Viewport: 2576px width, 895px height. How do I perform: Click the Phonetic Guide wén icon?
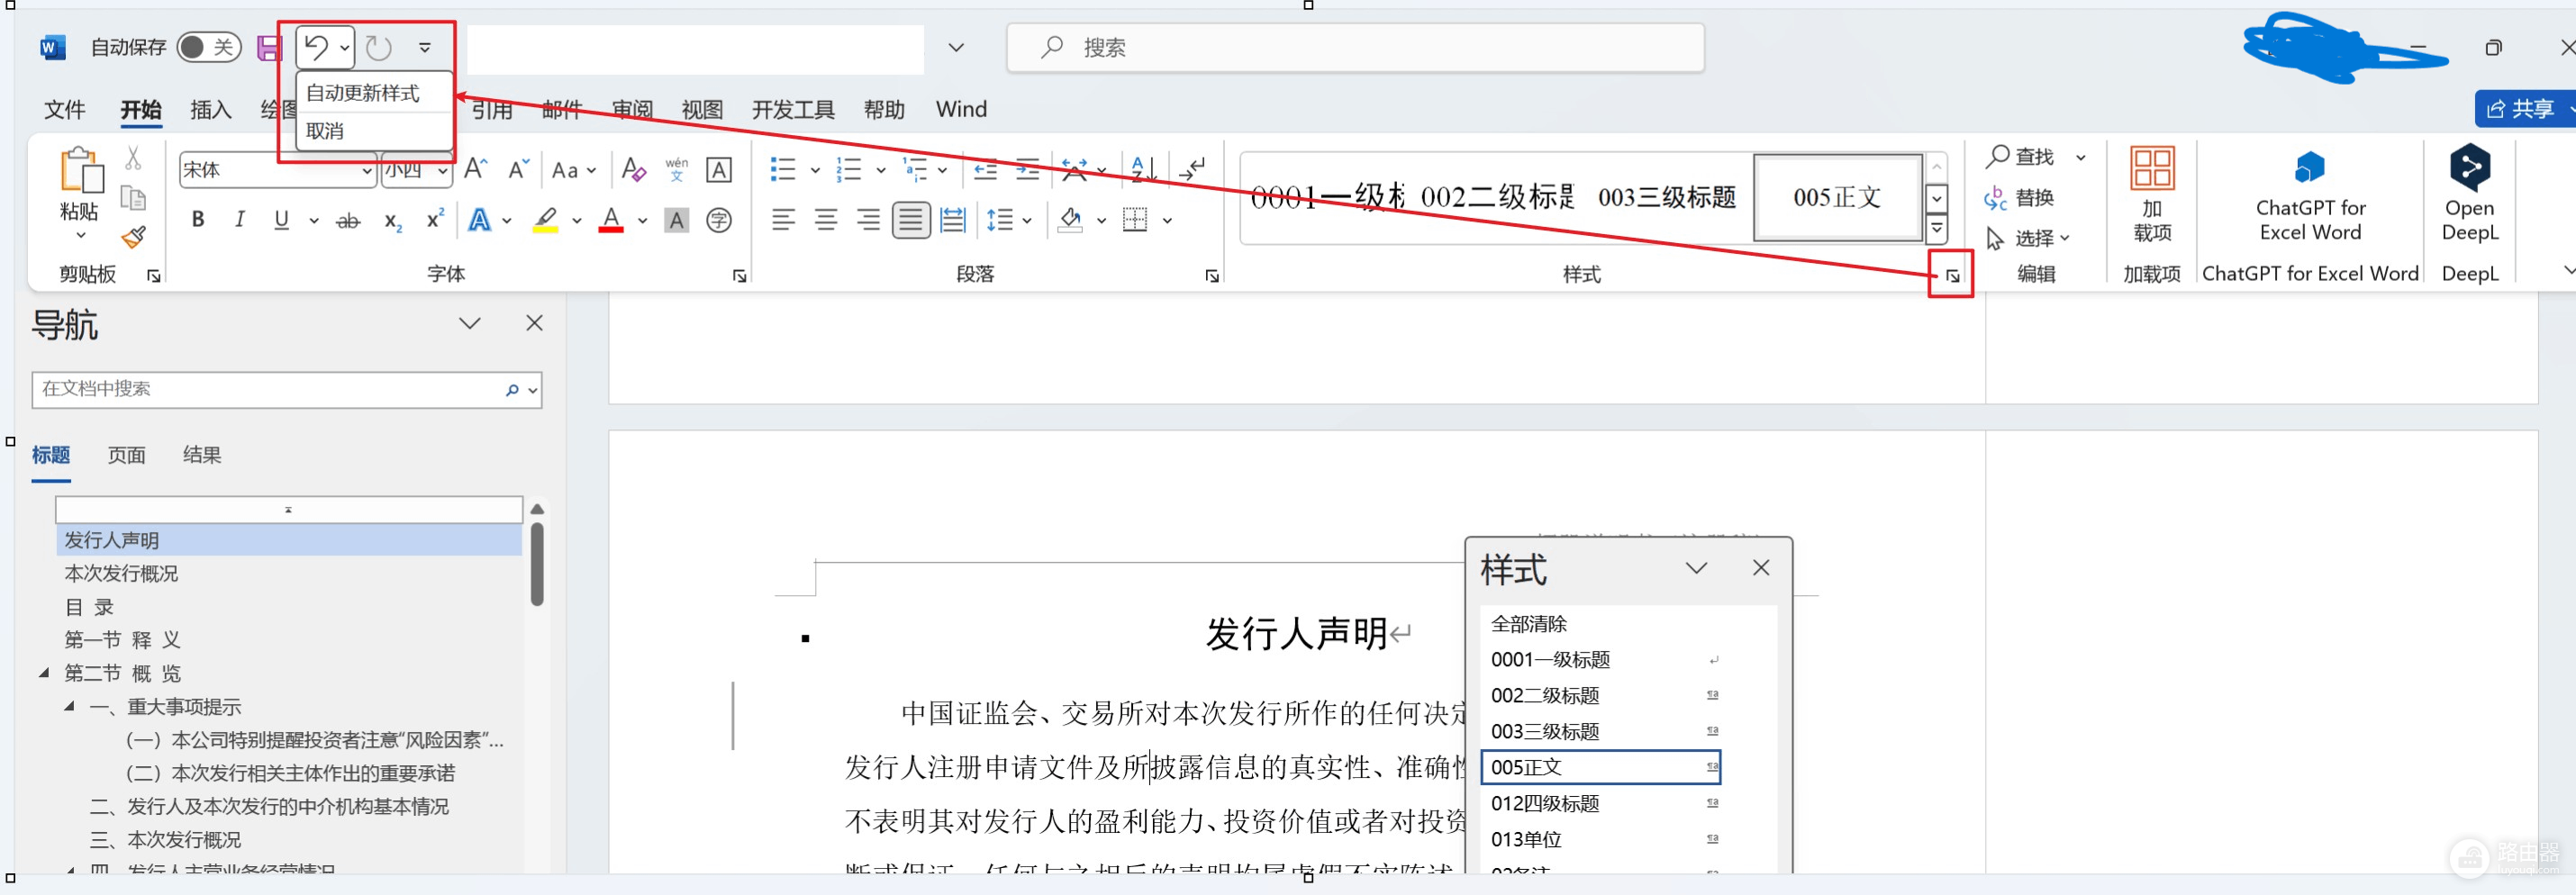point(677,169)
